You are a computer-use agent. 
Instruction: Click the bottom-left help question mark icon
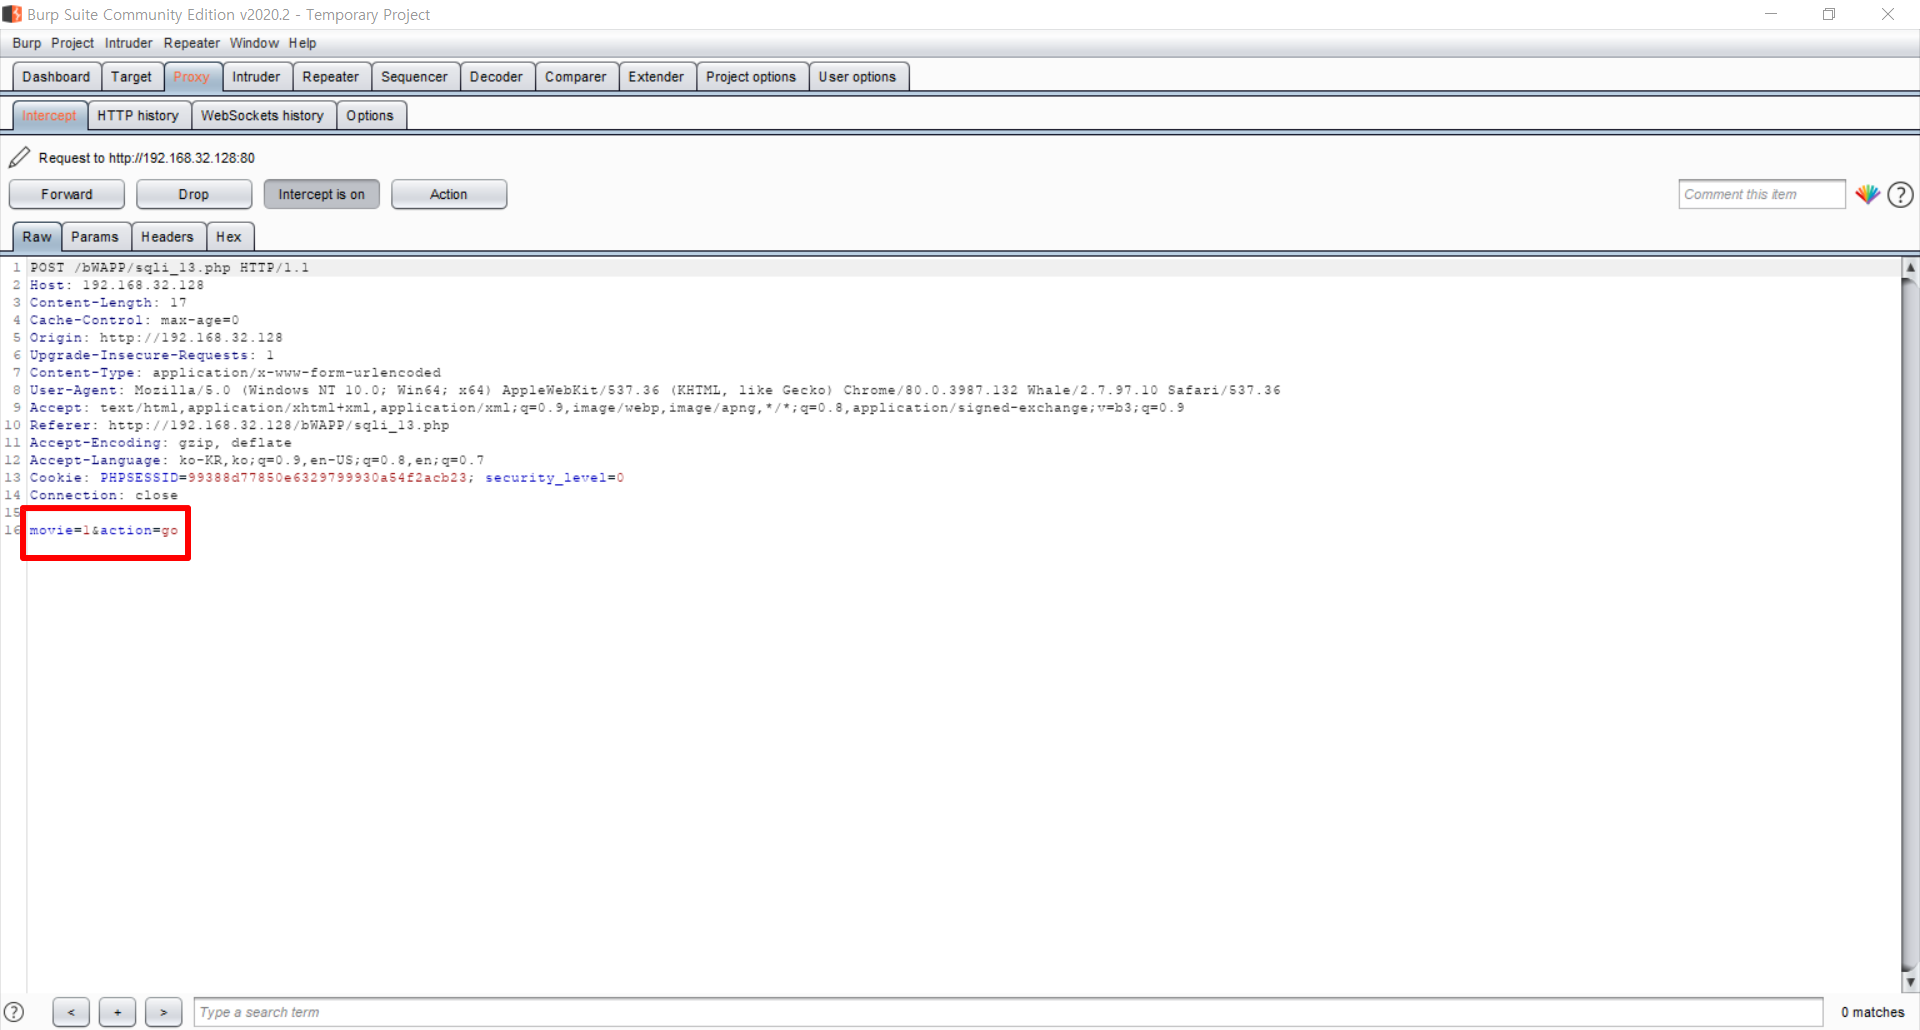[x=14, y=1012]
